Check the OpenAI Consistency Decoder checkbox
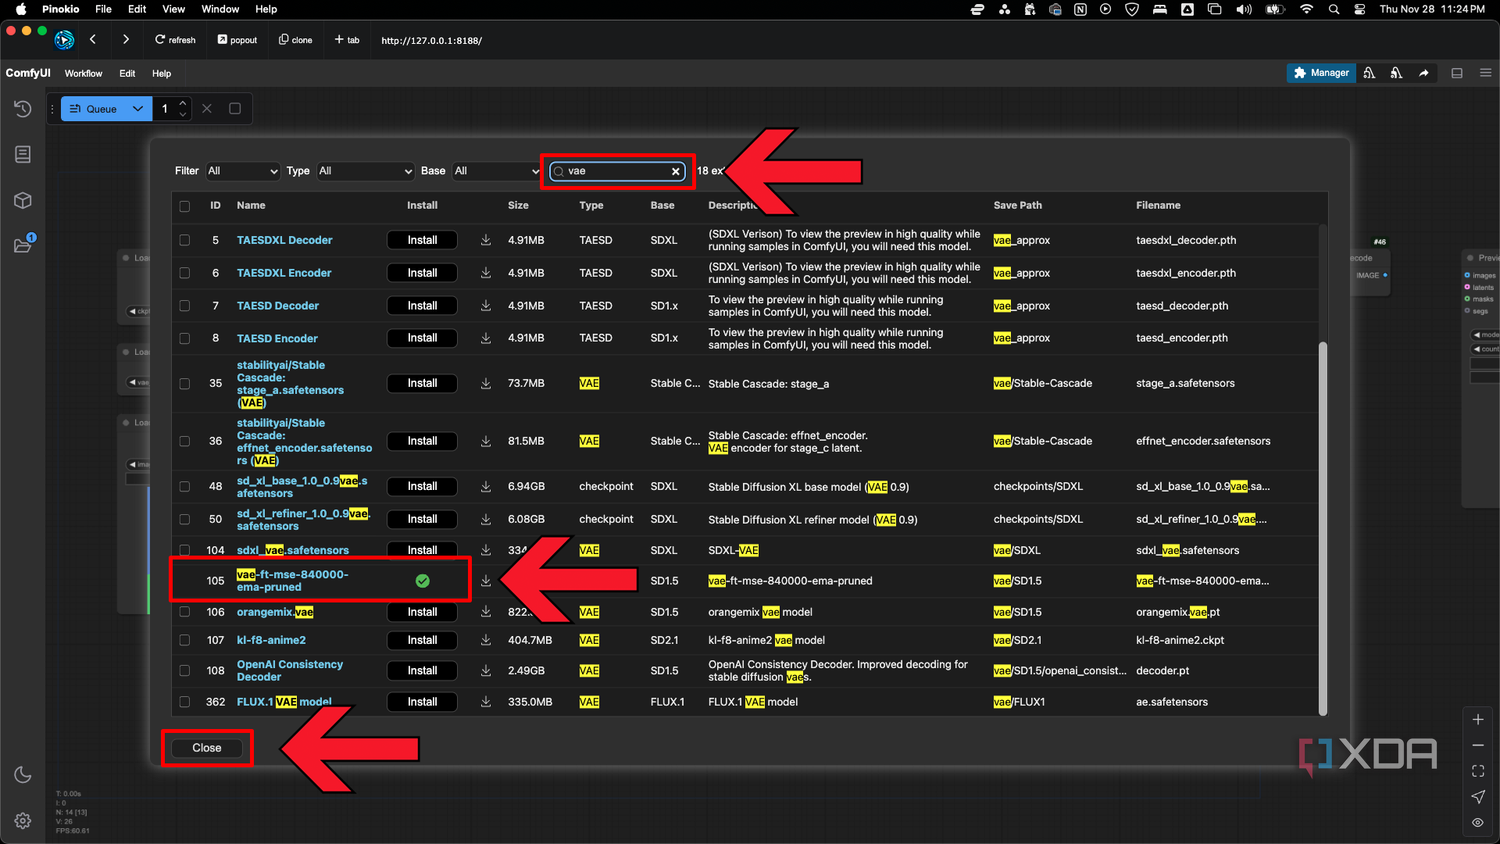Viewport: 1500px width, 844px height. click(x=184, y=671)
